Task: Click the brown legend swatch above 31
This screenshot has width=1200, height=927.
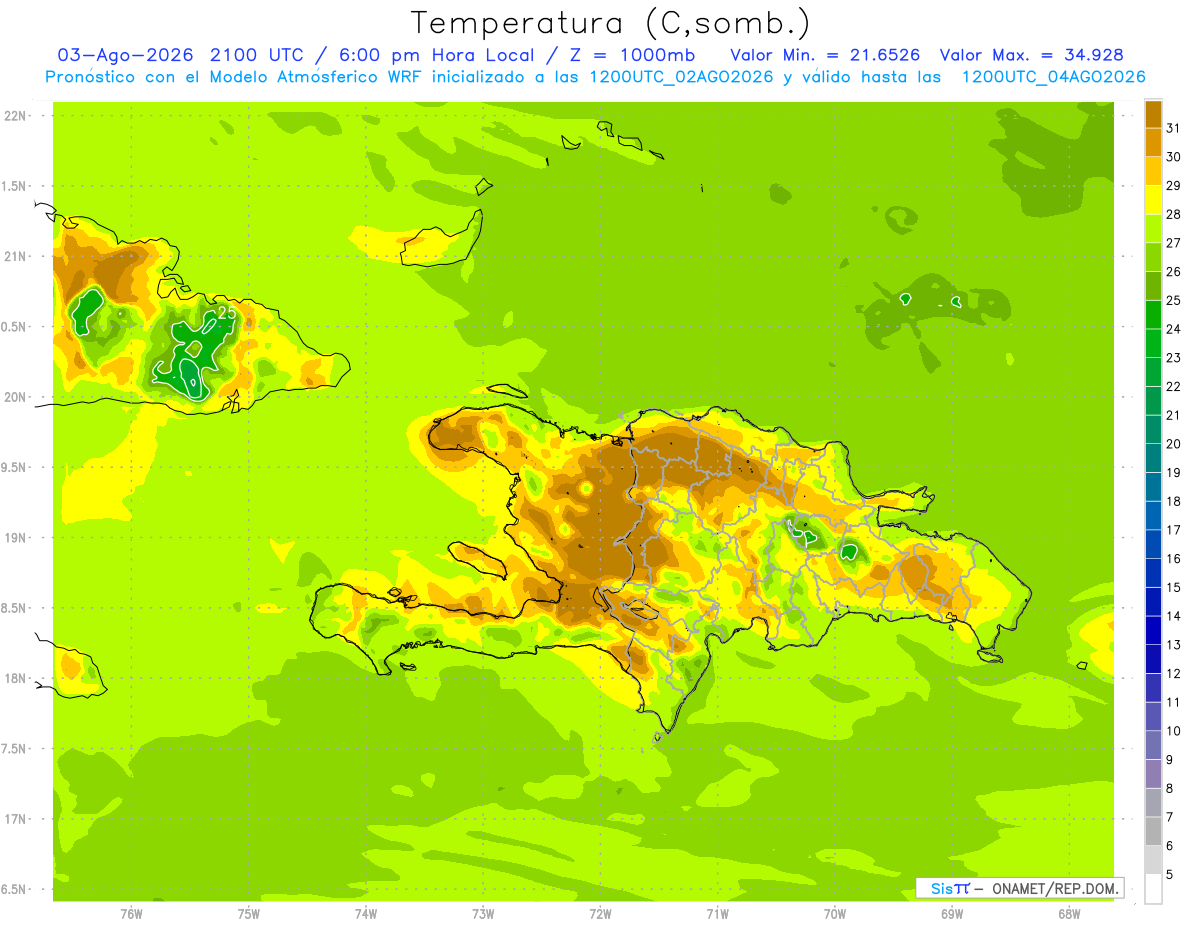Action: [x=1153, y=114]
